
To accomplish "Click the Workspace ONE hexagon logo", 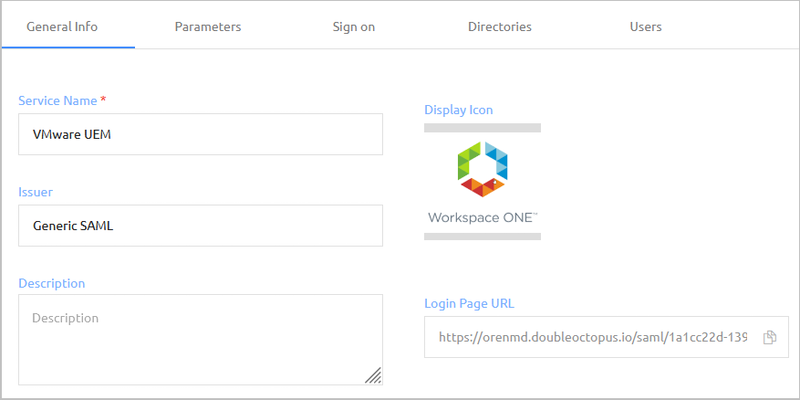I will tap(482, 169).
